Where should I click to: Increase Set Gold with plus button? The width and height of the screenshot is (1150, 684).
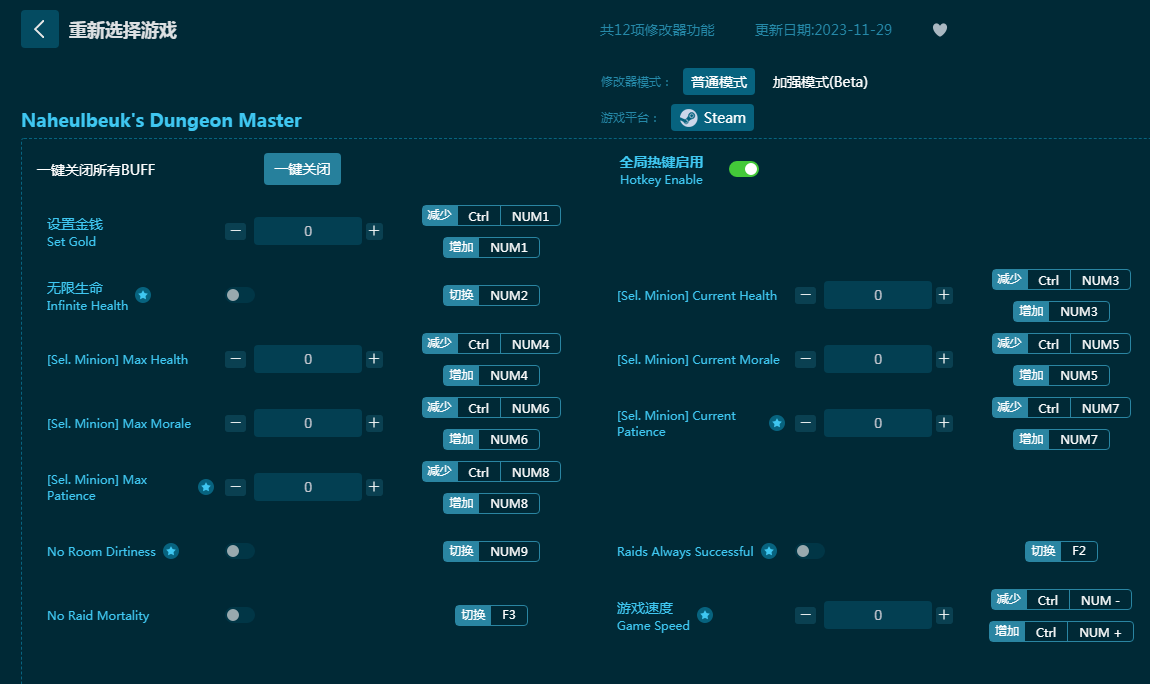(374, 231)
